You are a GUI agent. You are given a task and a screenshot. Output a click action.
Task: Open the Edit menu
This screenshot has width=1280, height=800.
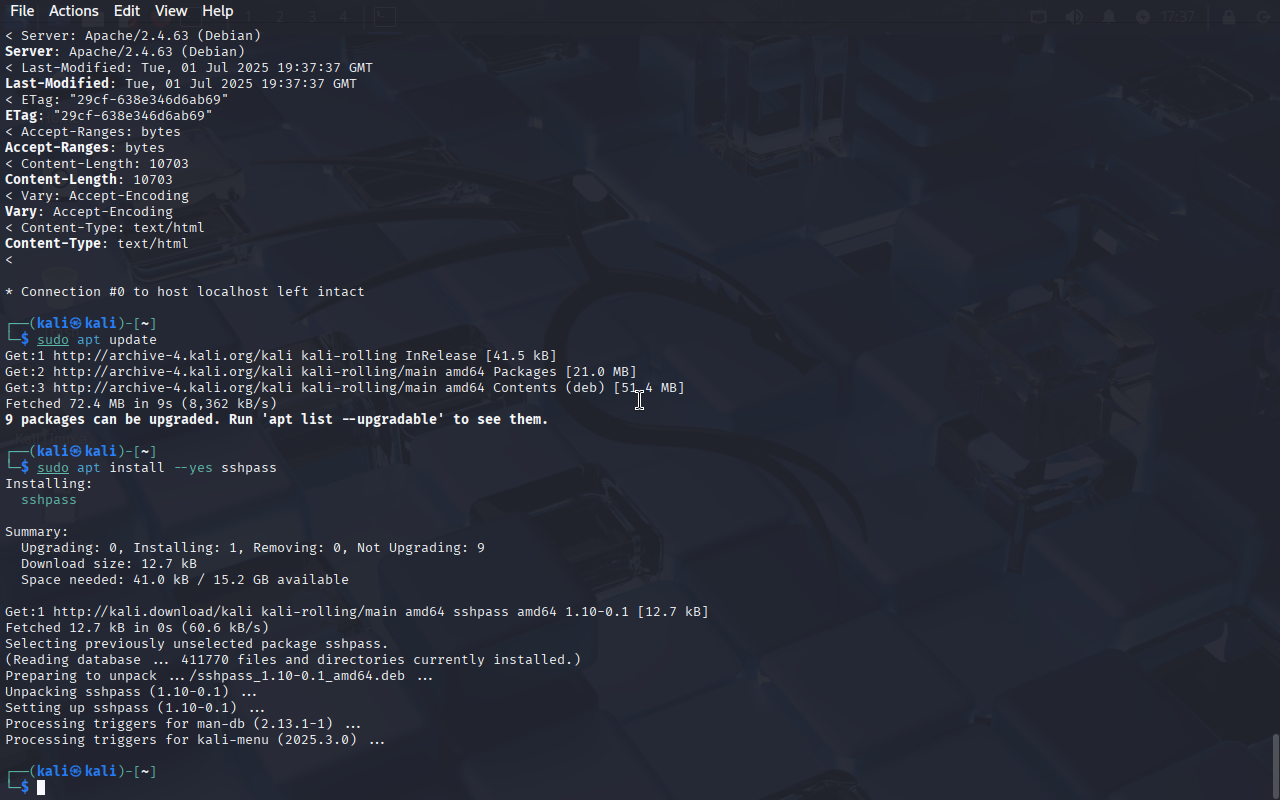[127, 11]
